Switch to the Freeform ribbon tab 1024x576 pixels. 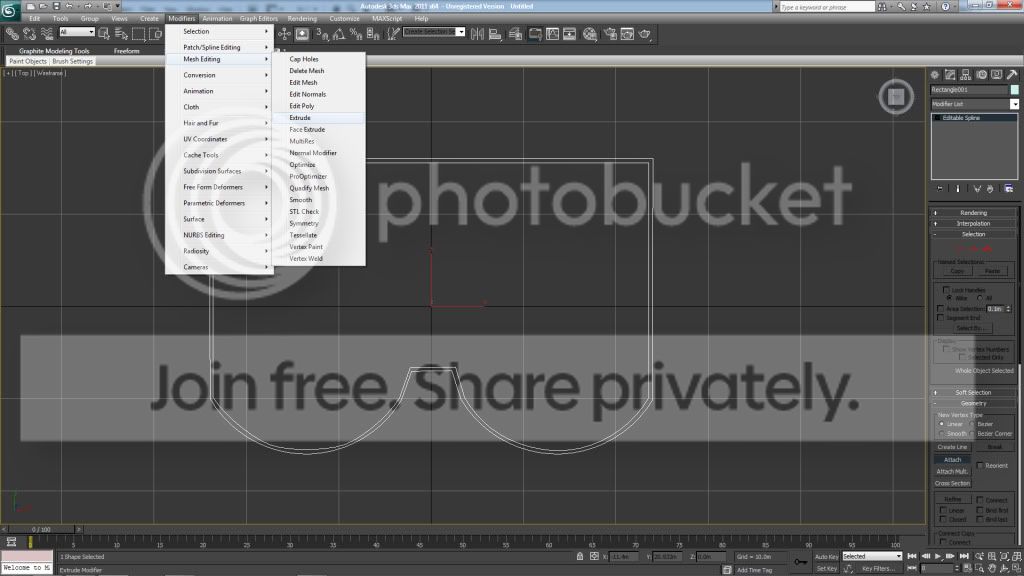coord(126,51)
